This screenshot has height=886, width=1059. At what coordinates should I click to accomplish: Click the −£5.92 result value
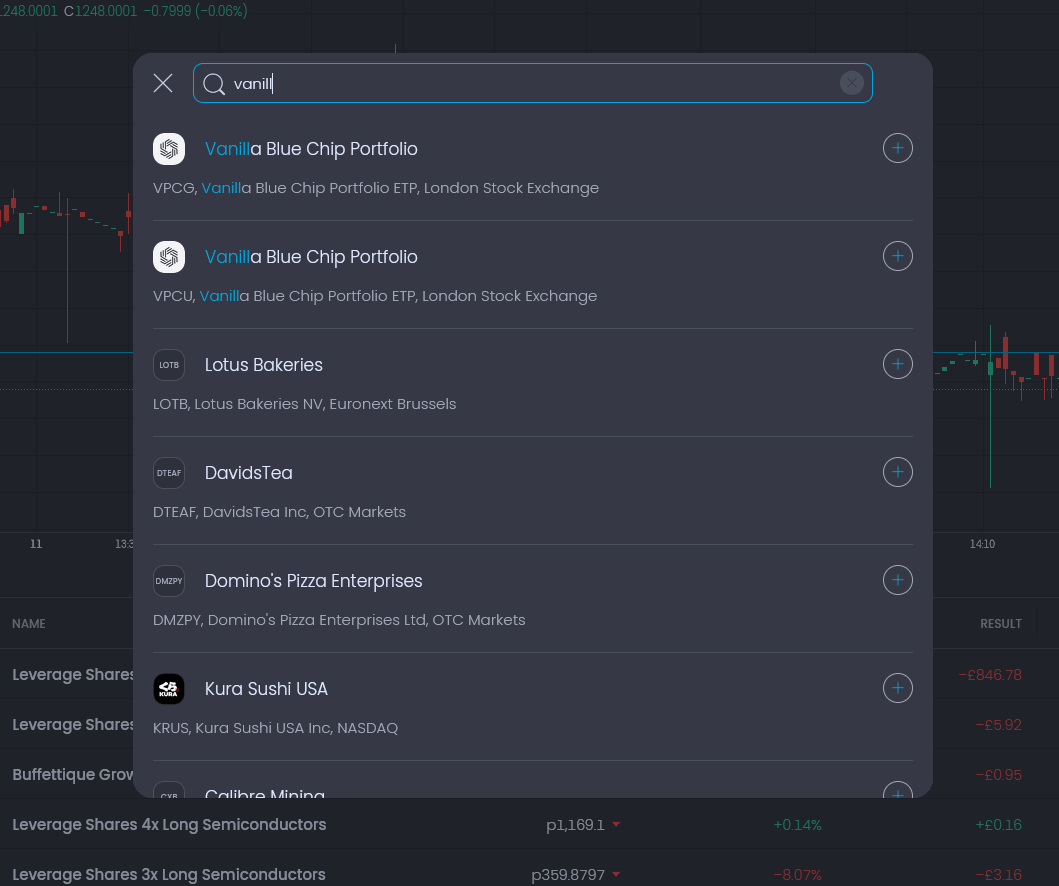[x=998, y=725]
